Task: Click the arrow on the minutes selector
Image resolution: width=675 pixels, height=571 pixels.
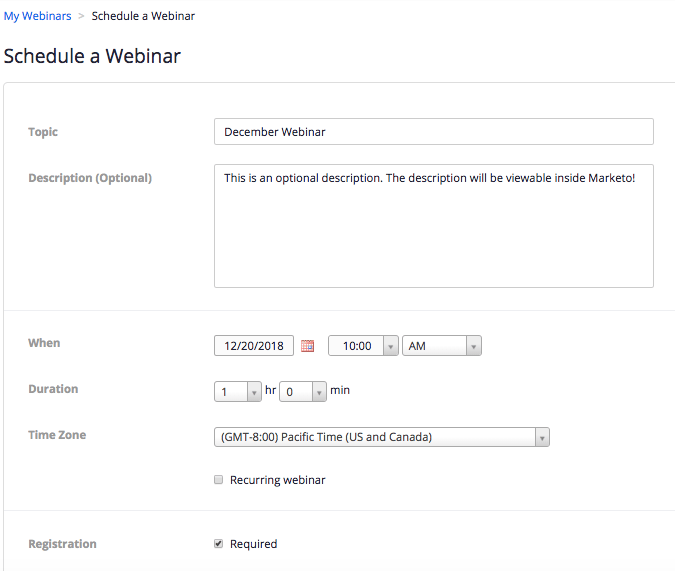Action: tap(319, 392)
